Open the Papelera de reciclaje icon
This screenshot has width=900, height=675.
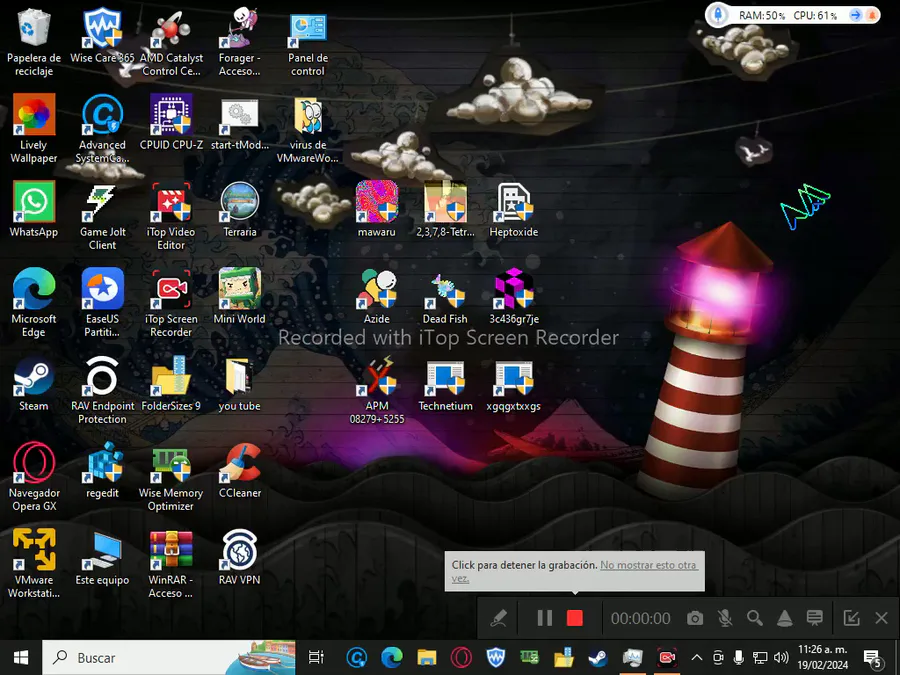click(x=34, y=42)
